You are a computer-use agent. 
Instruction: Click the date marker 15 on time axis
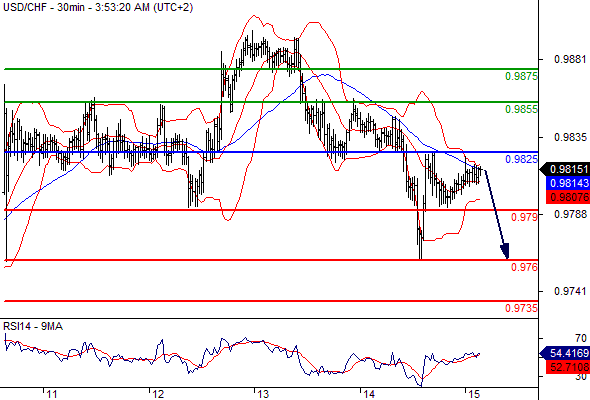tap(474, 394)
